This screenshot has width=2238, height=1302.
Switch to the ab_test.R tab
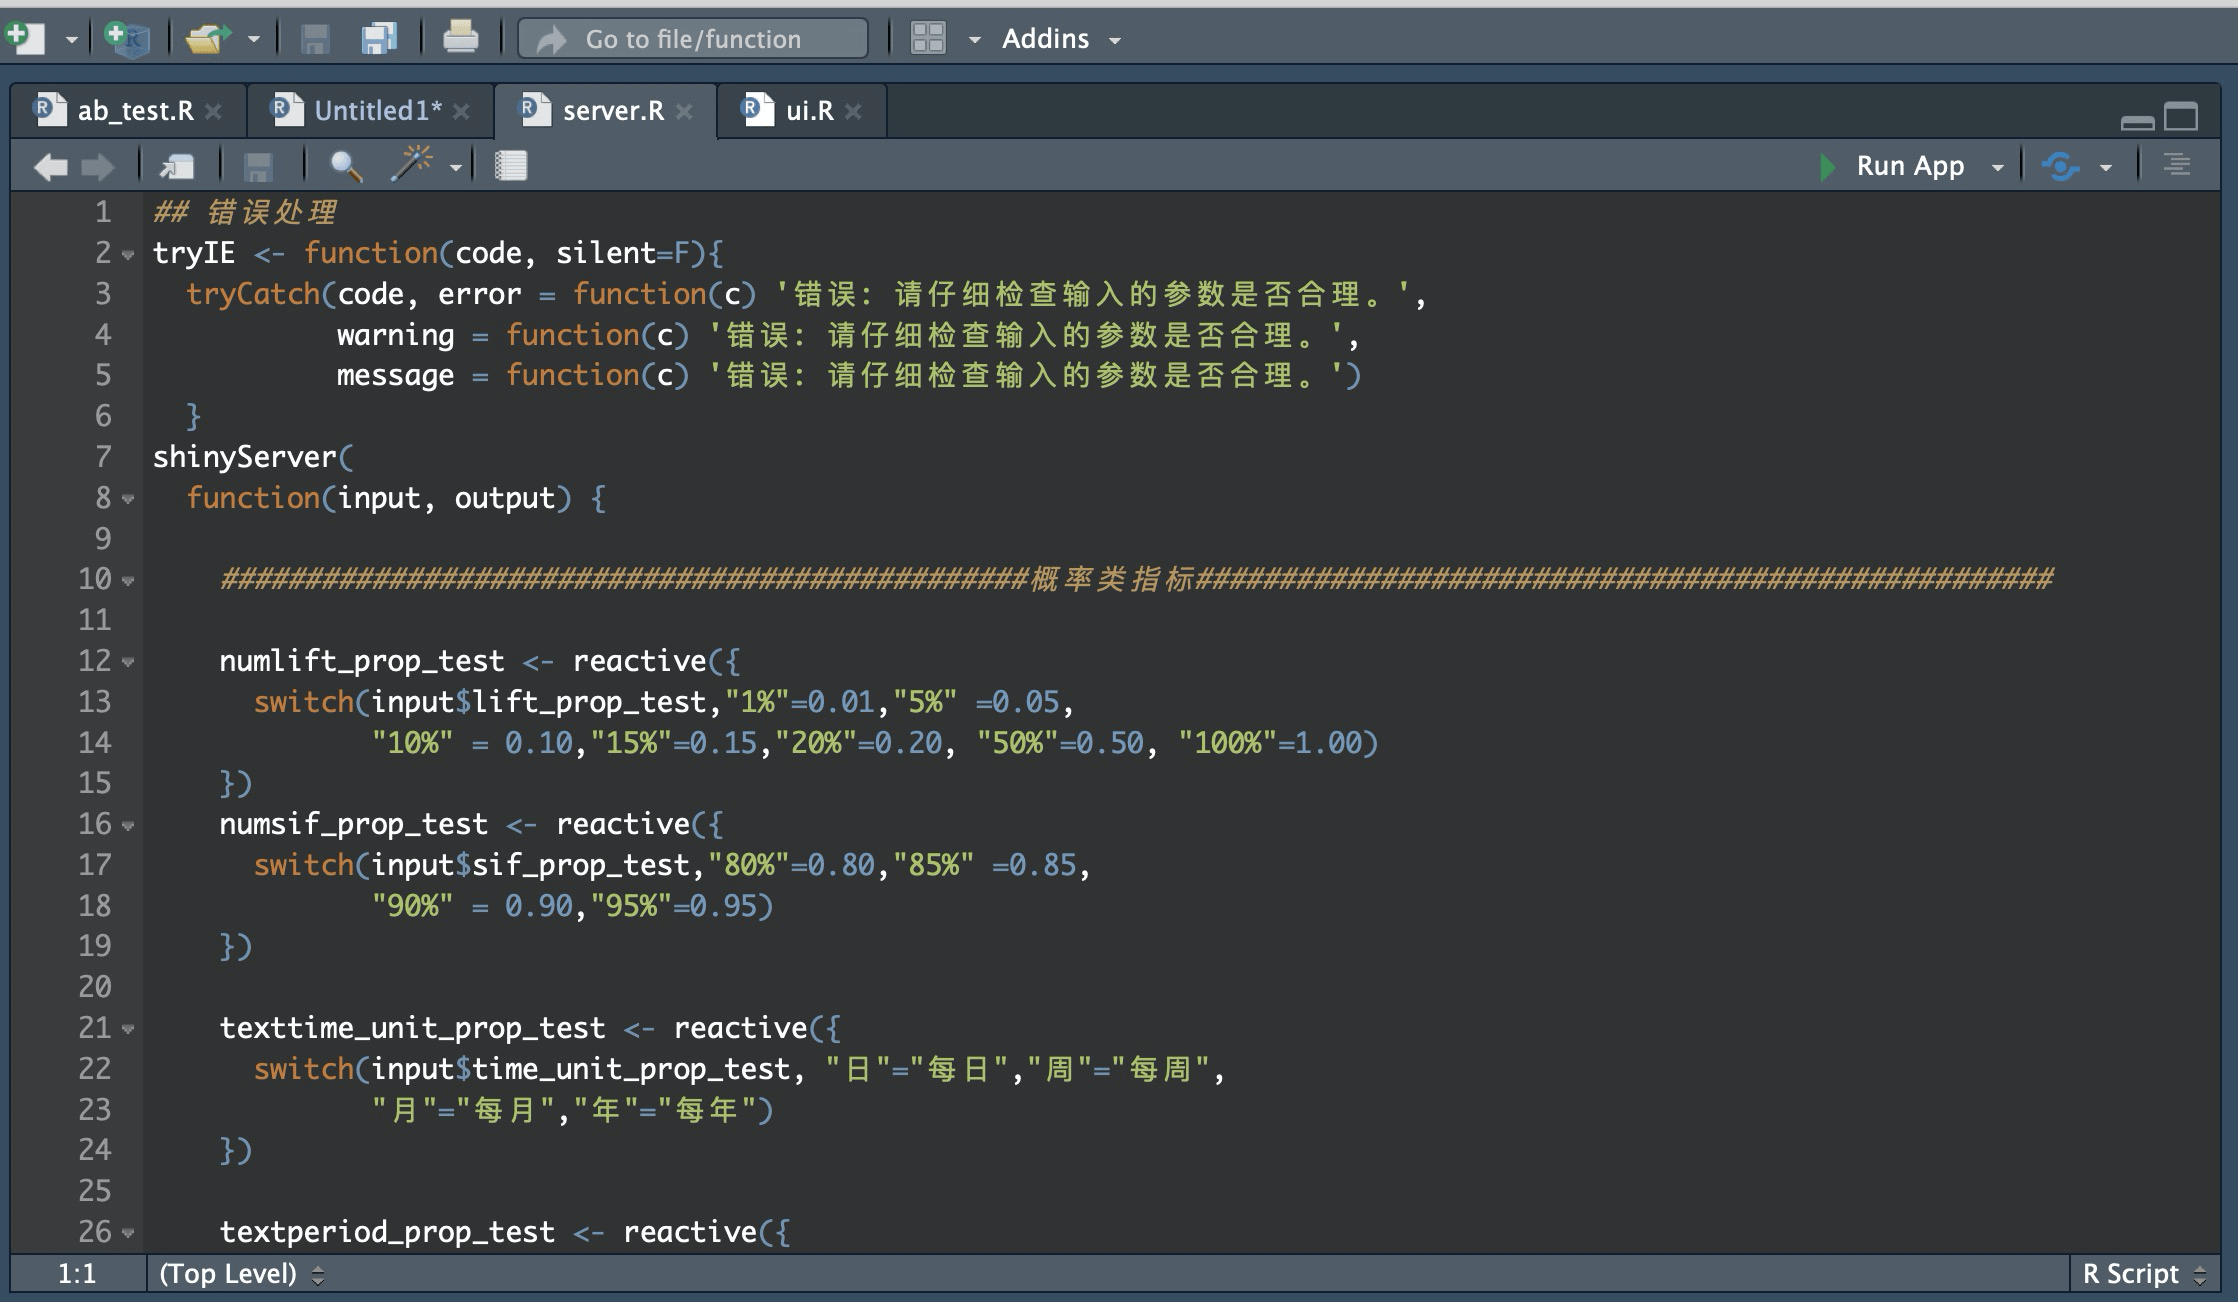point(135,110)
